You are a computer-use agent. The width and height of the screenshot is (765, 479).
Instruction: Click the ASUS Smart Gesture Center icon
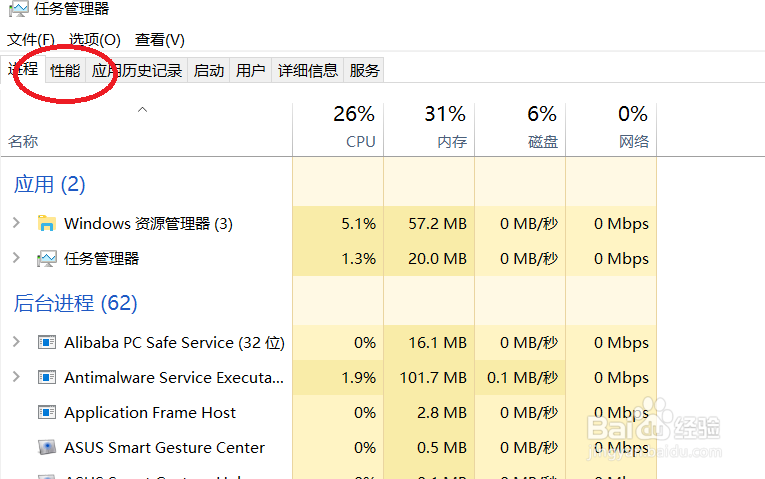pos(46,448)
